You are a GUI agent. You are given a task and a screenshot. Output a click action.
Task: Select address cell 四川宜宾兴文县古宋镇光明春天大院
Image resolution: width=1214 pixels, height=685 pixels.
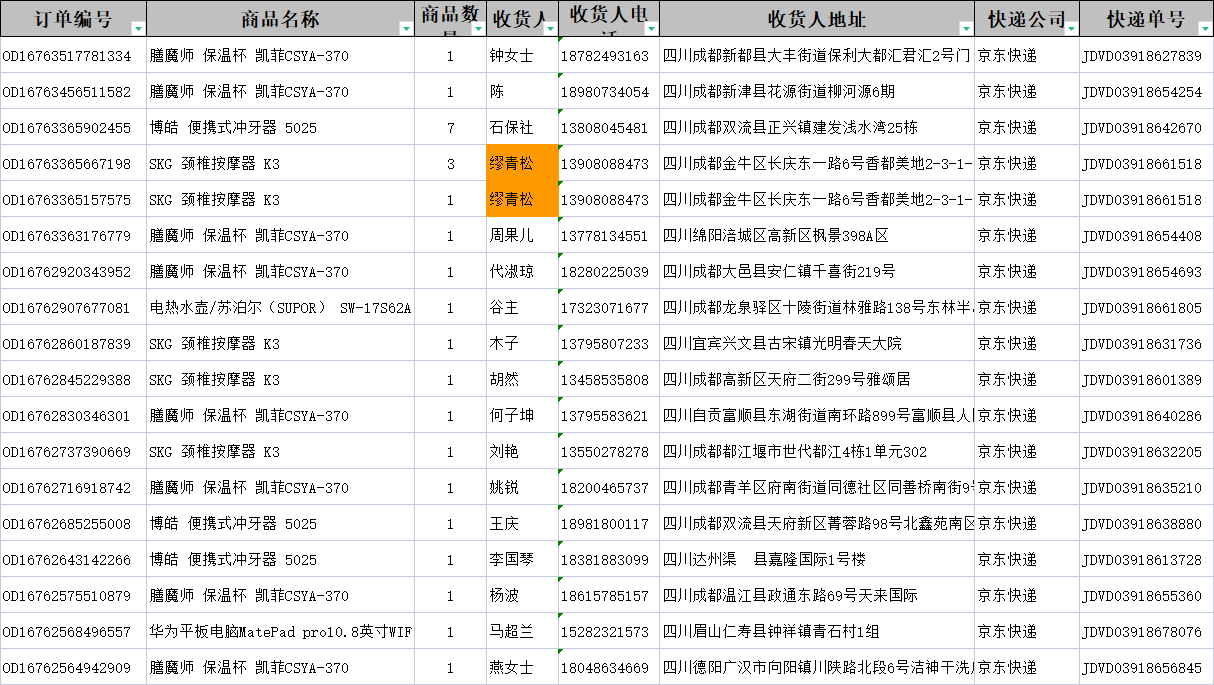[x=817, y=343]
